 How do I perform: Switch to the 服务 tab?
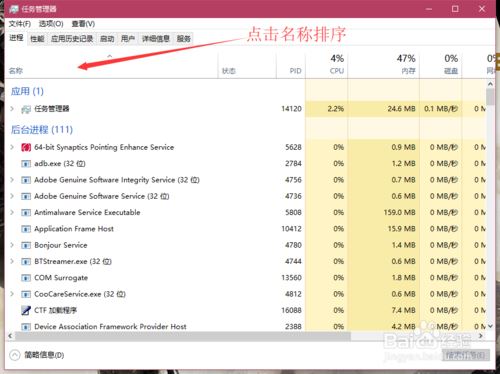[x=184, y=39]
